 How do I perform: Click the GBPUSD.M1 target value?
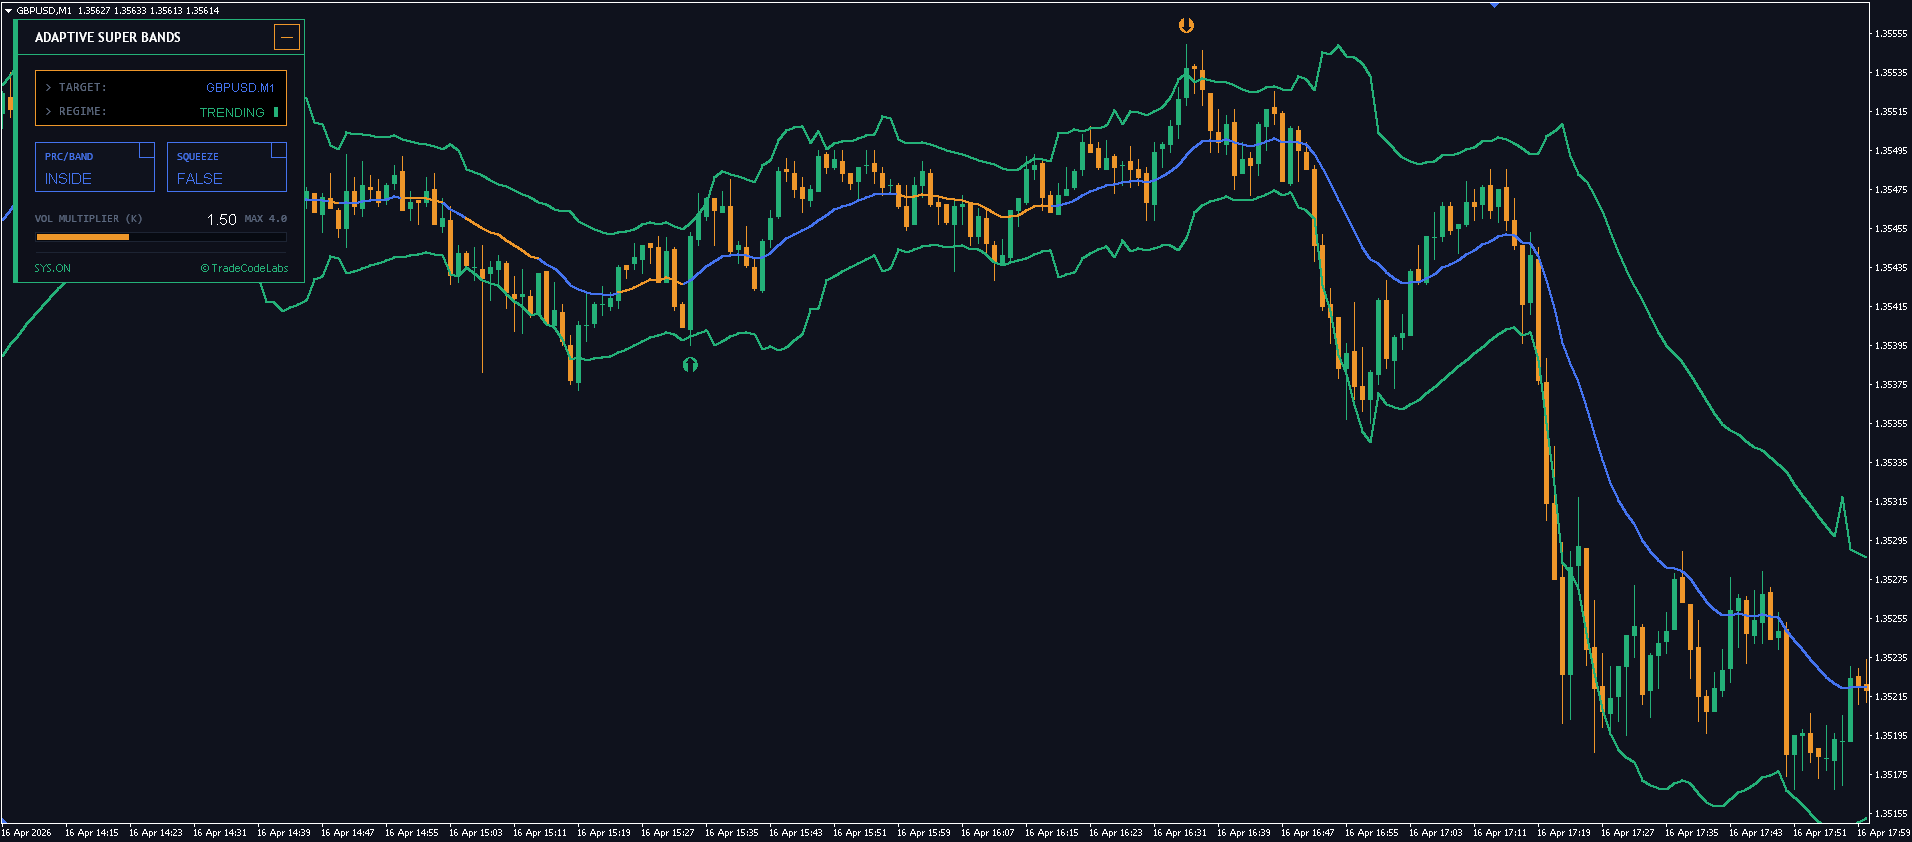pos(240,87)
